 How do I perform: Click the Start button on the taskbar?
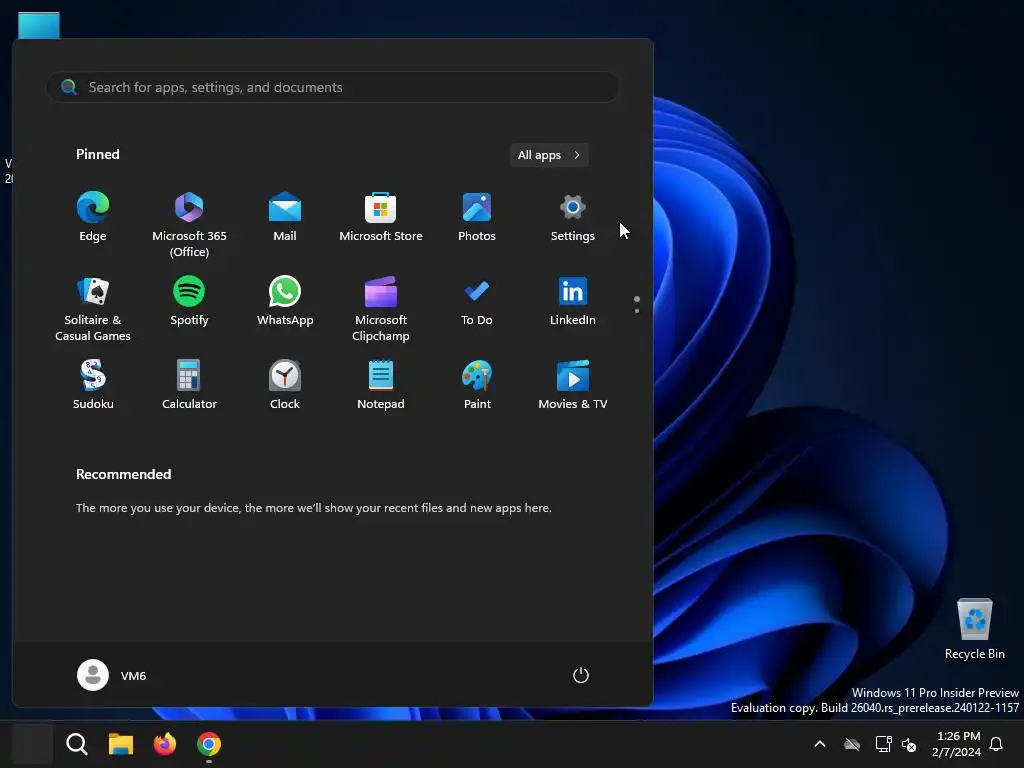[x=32, y=744]
